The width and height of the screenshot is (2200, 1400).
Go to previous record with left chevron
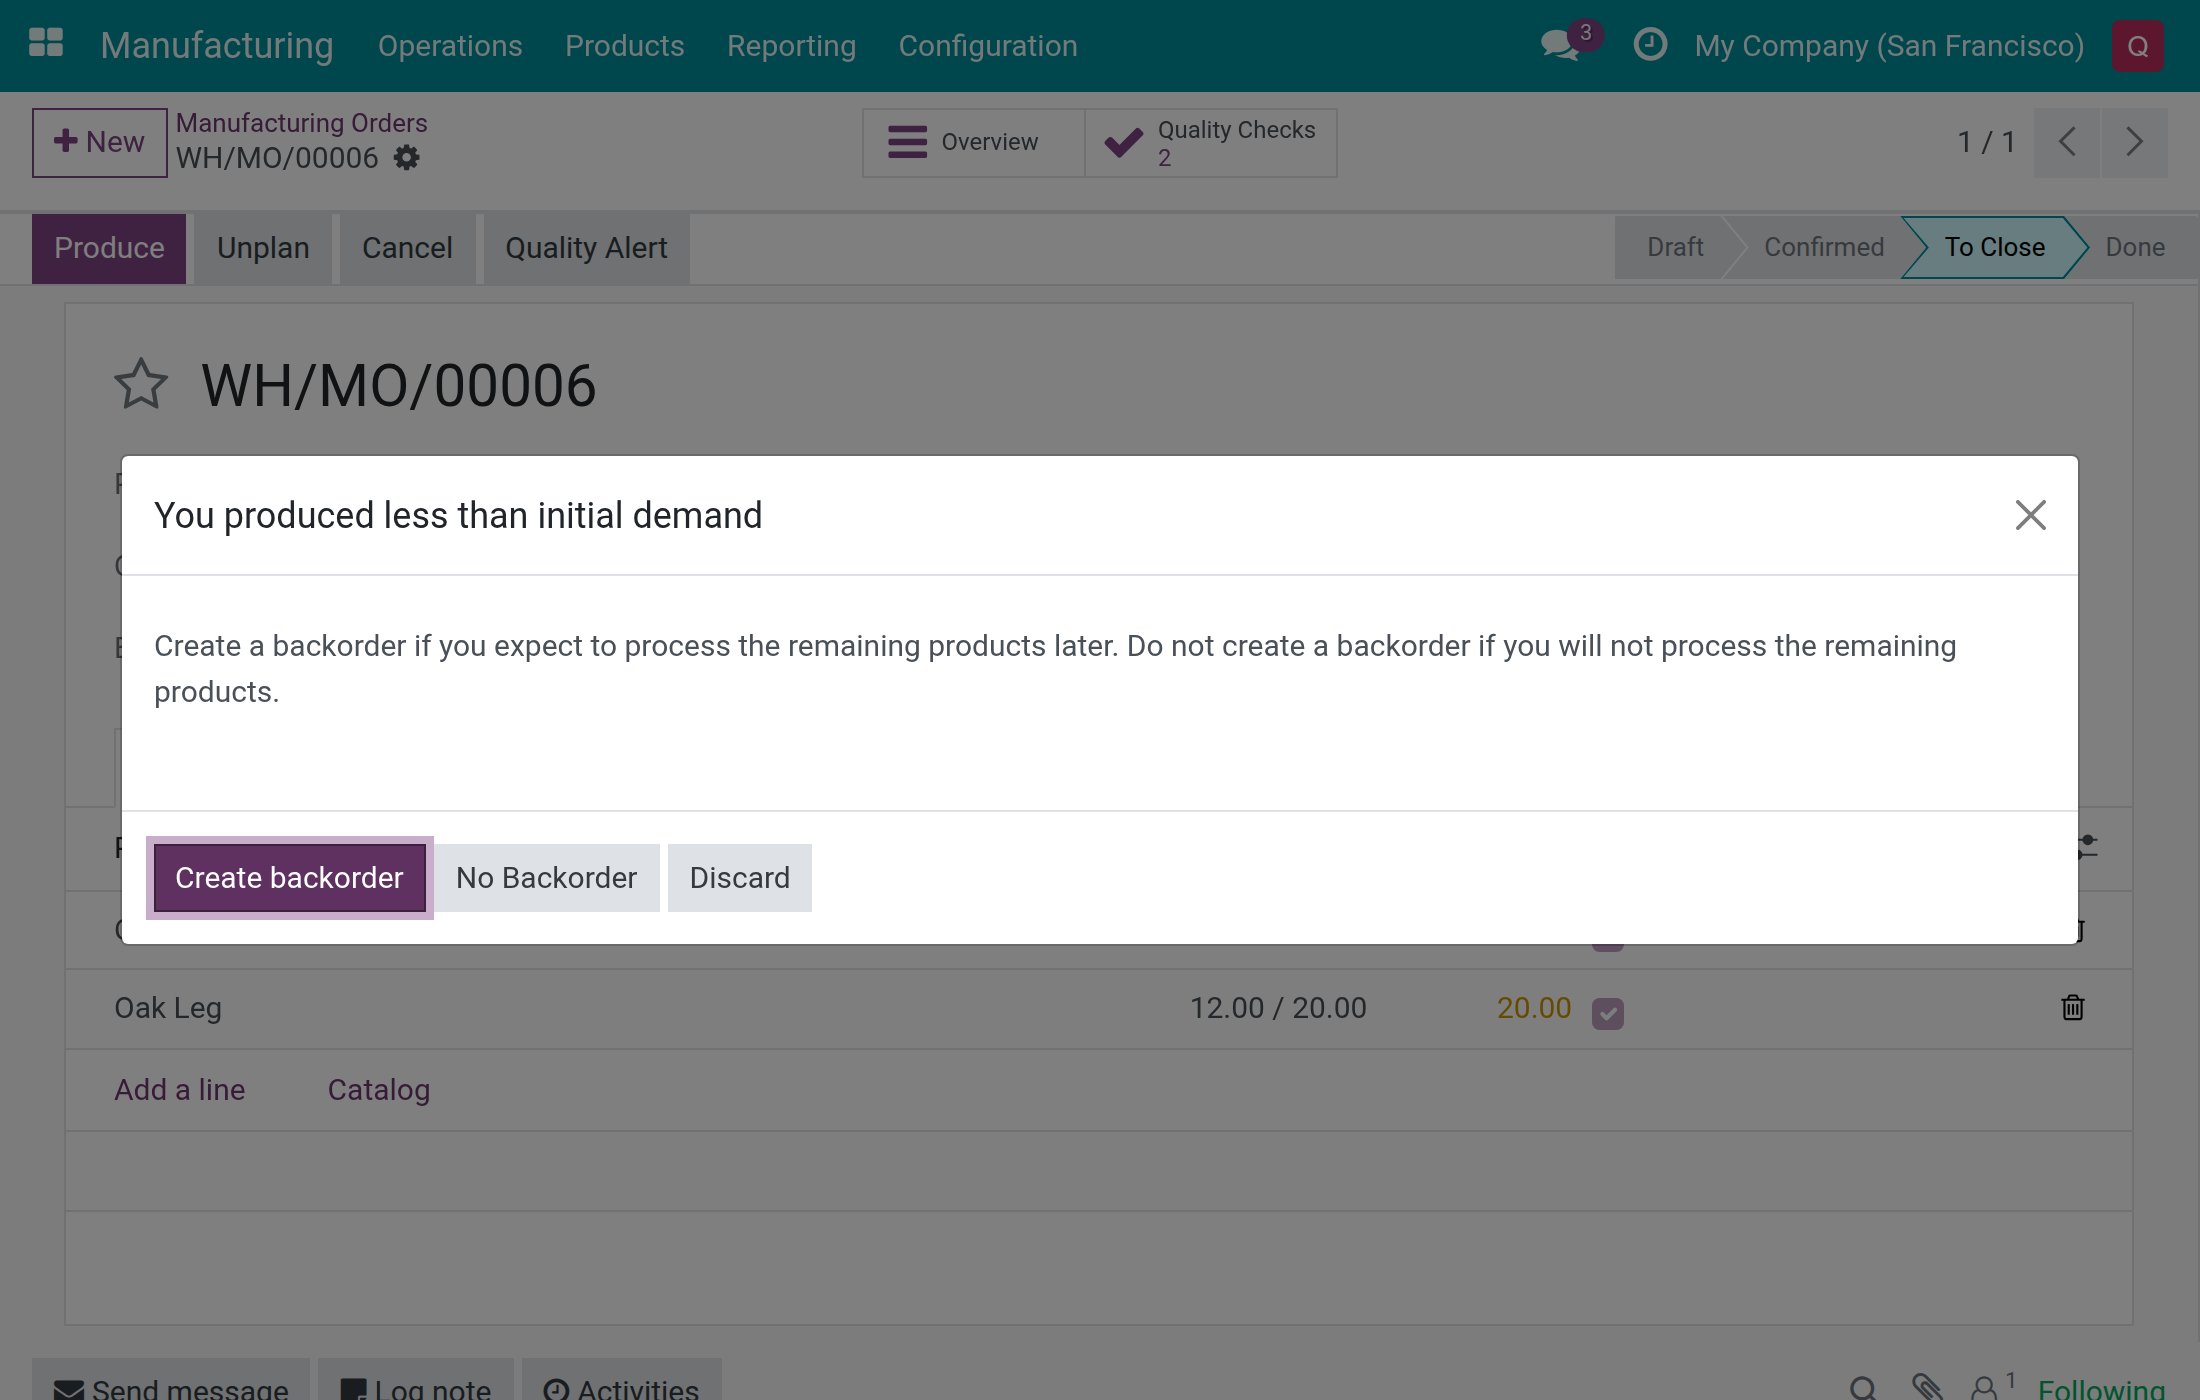click(2067, 142)
